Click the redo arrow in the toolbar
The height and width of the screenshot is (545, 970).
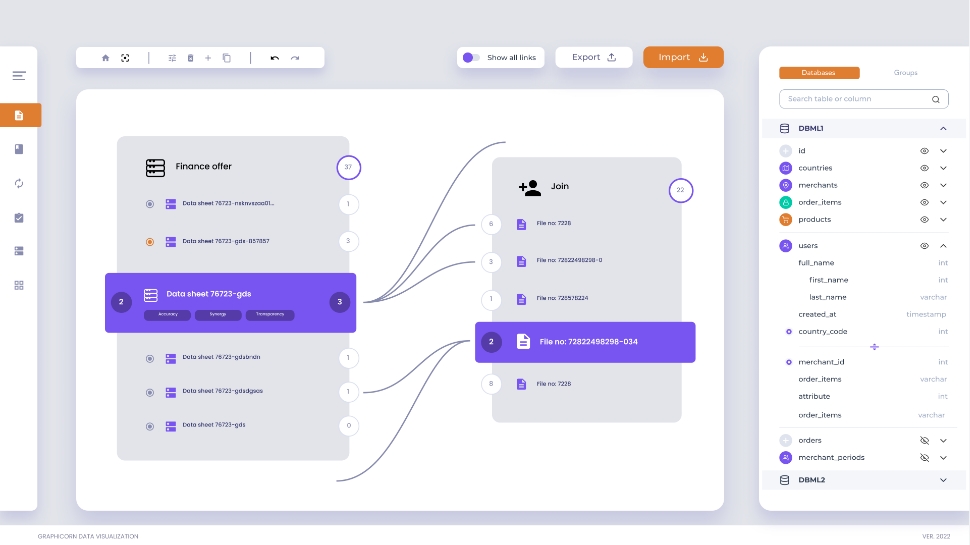click(x=295, y=58)
